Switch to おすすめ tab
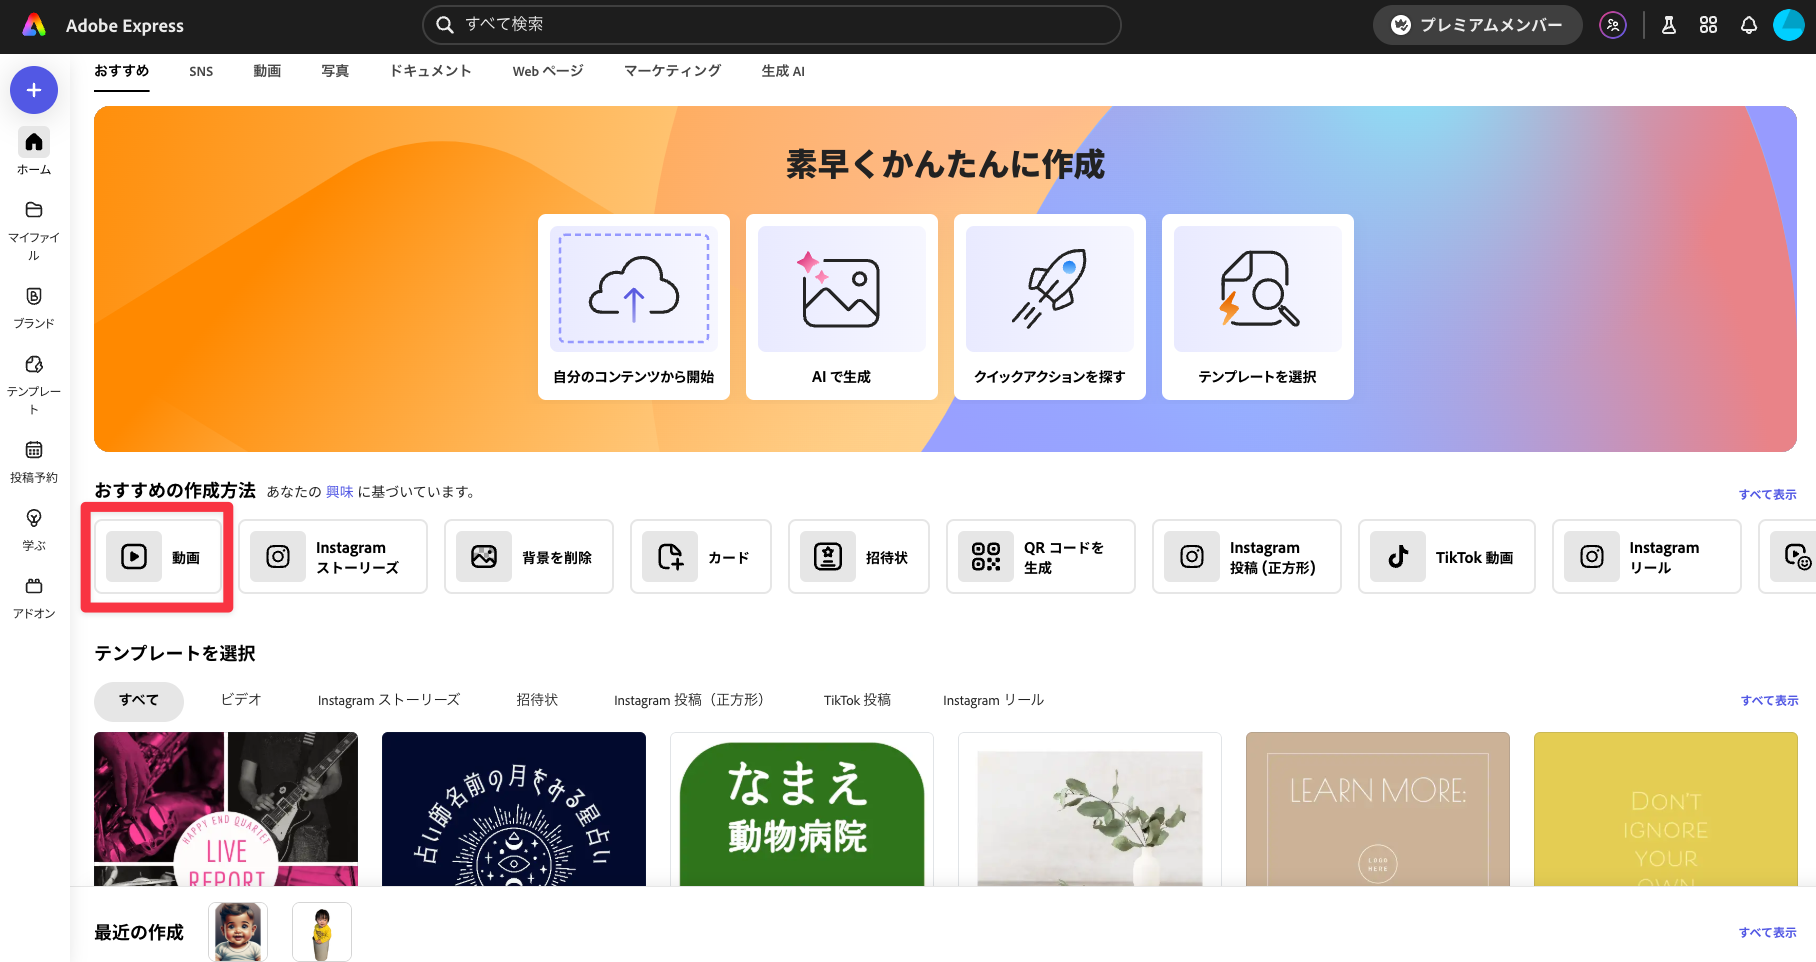This screenshot has width=1816, height=962. pos(122,71)
